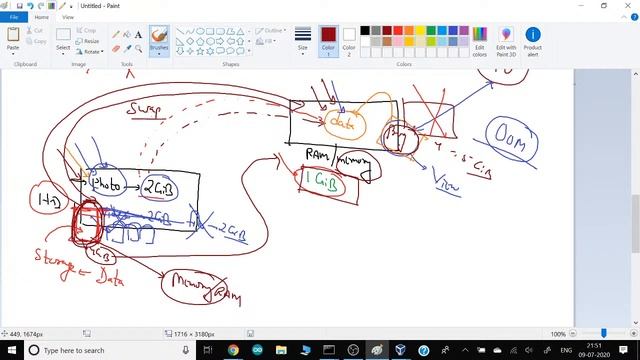Click the zoom out minus button
This screenshot has width=640, height=360.
(573, 333)
